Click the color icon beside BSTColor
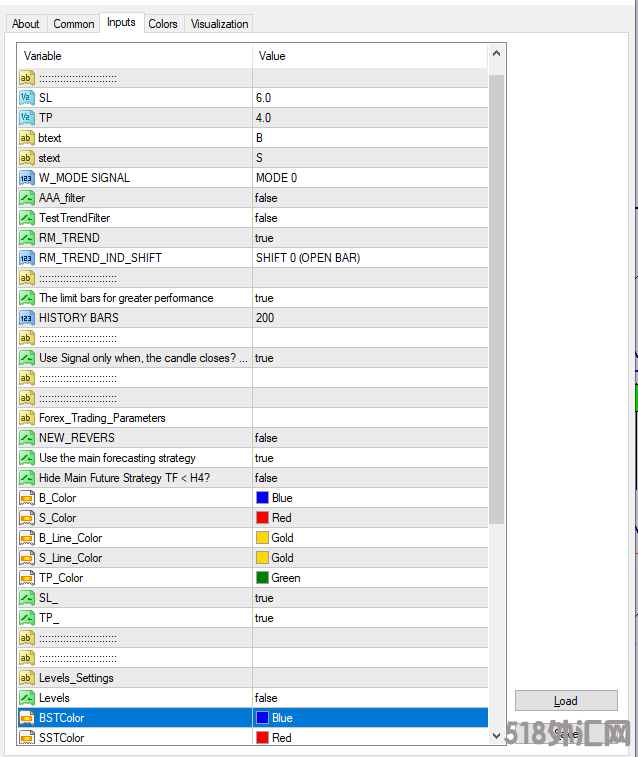This screenshot has height=757, width=638. coord(27,718)
